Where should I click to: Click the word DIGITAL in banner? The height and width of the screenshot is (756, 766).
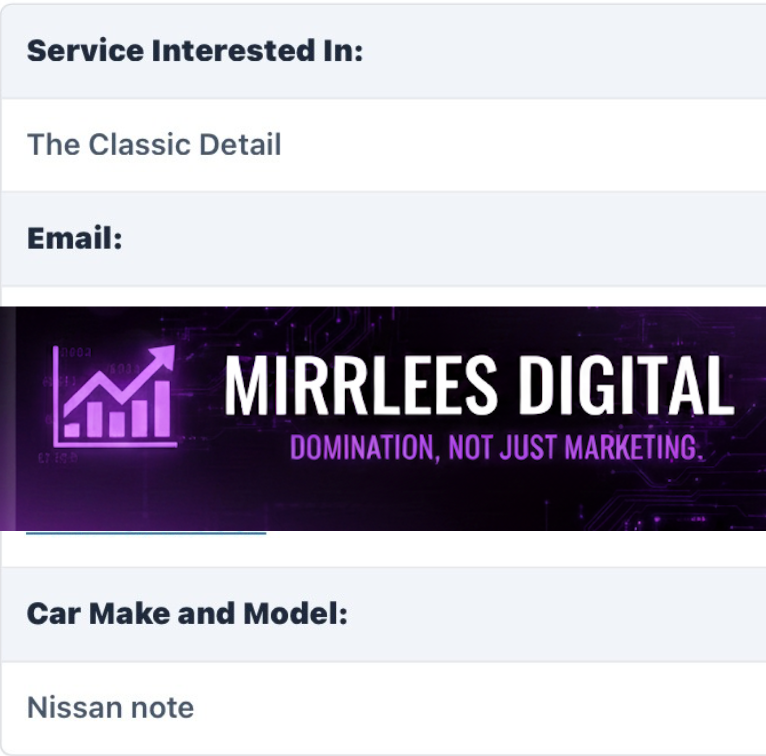pos(627,386)
